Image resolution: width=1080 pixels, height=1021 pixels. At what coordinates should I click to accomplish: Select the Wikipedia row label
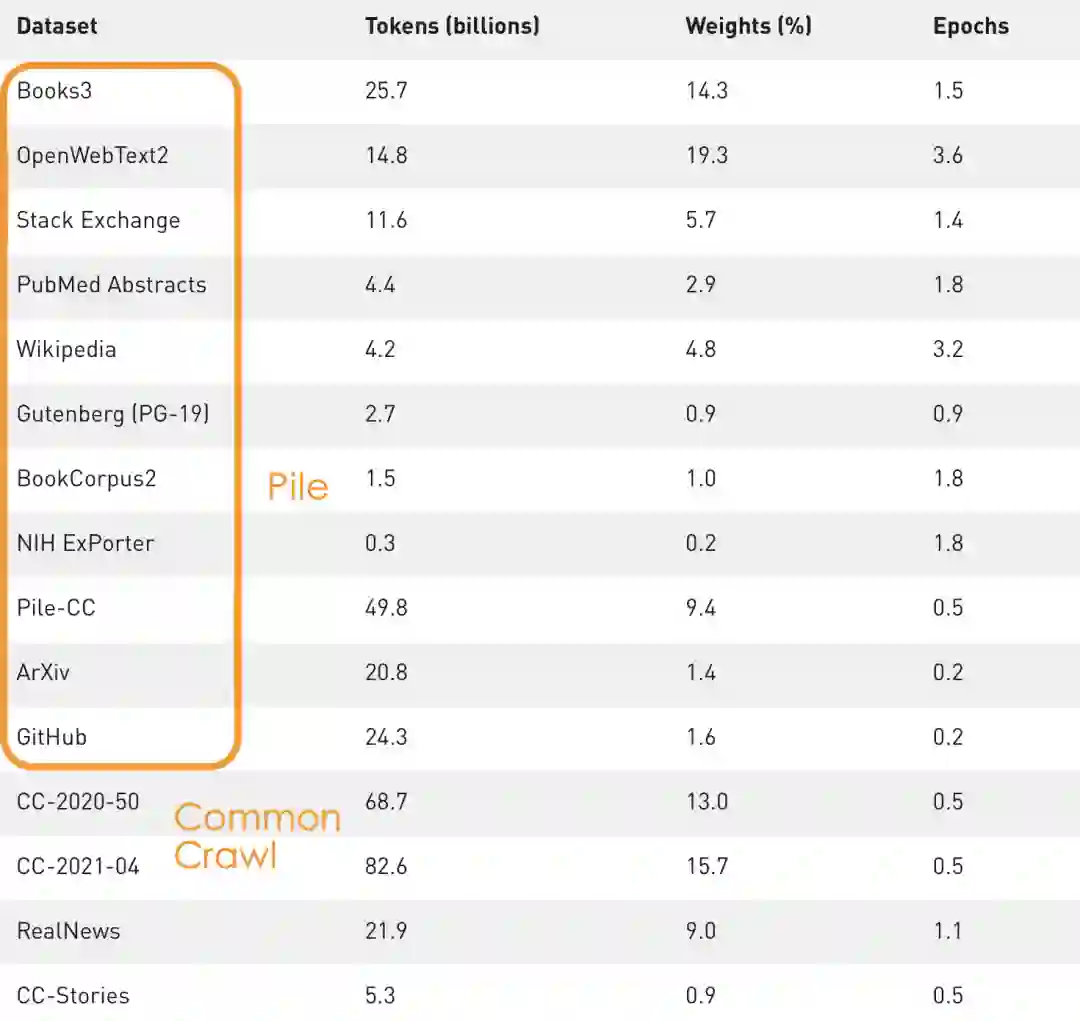tap(66, 350)
